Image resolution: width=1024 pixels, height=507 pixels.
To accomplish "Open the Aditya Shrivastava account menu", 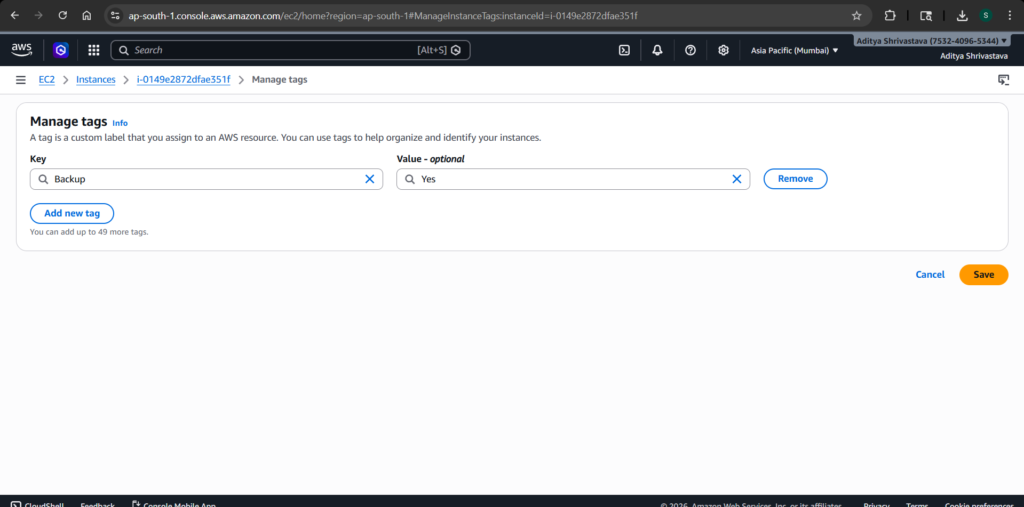I will [932, 41].
